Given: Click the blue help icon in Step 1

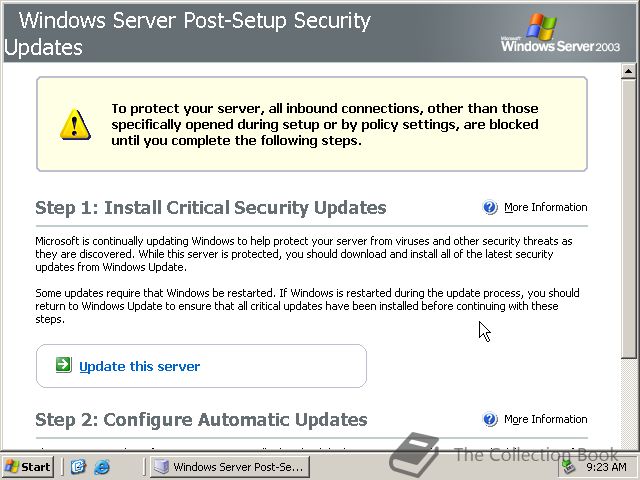Looking at the screenshot, I should (x=490, y=207).
